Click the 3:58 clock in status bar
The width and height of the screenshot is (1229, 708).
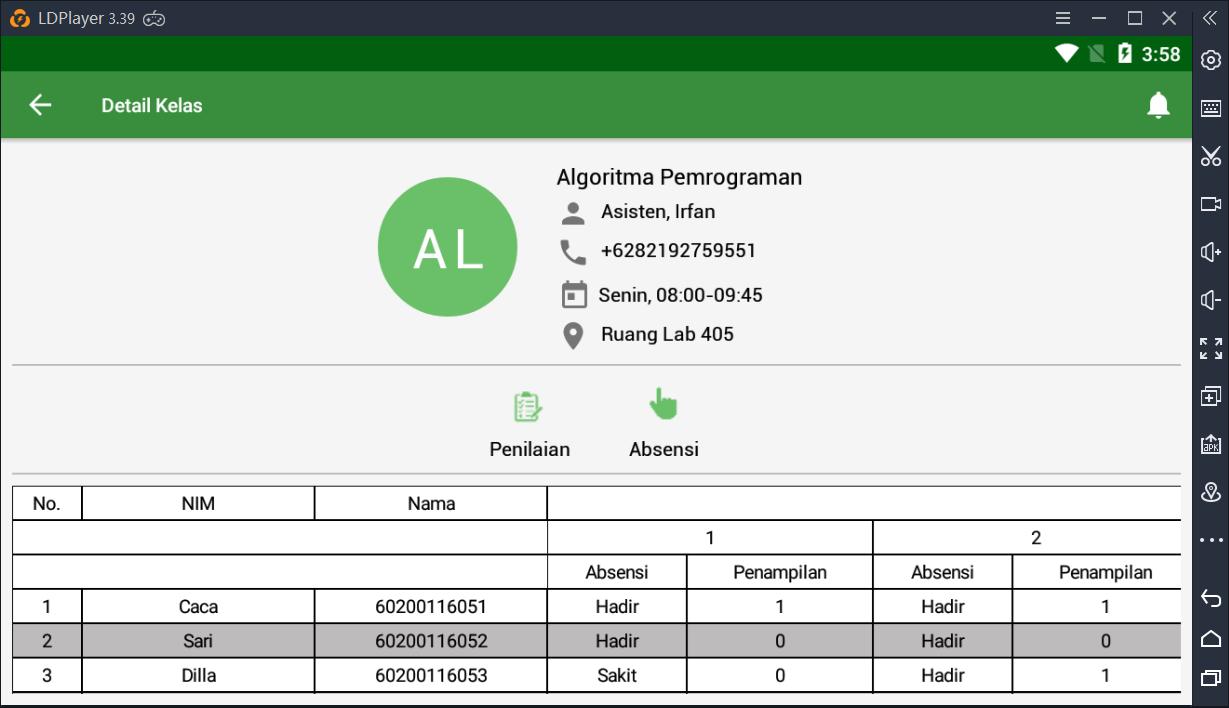(1161, 54)
